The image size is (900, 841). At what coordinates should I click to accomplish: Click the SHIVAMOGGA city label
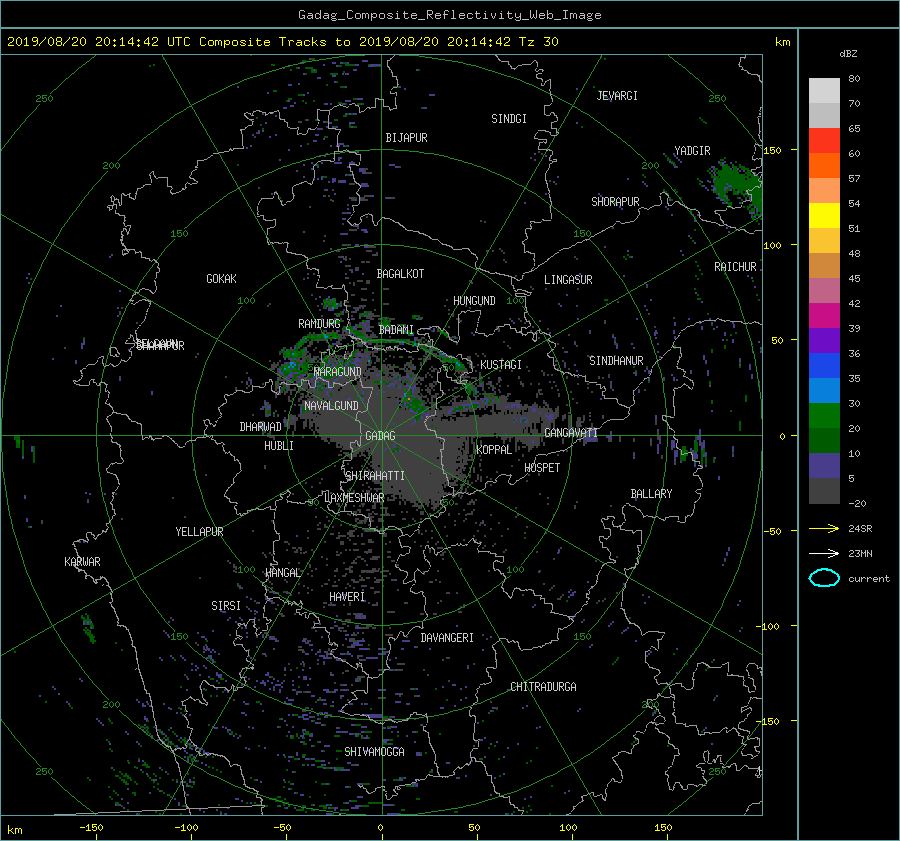374,752
